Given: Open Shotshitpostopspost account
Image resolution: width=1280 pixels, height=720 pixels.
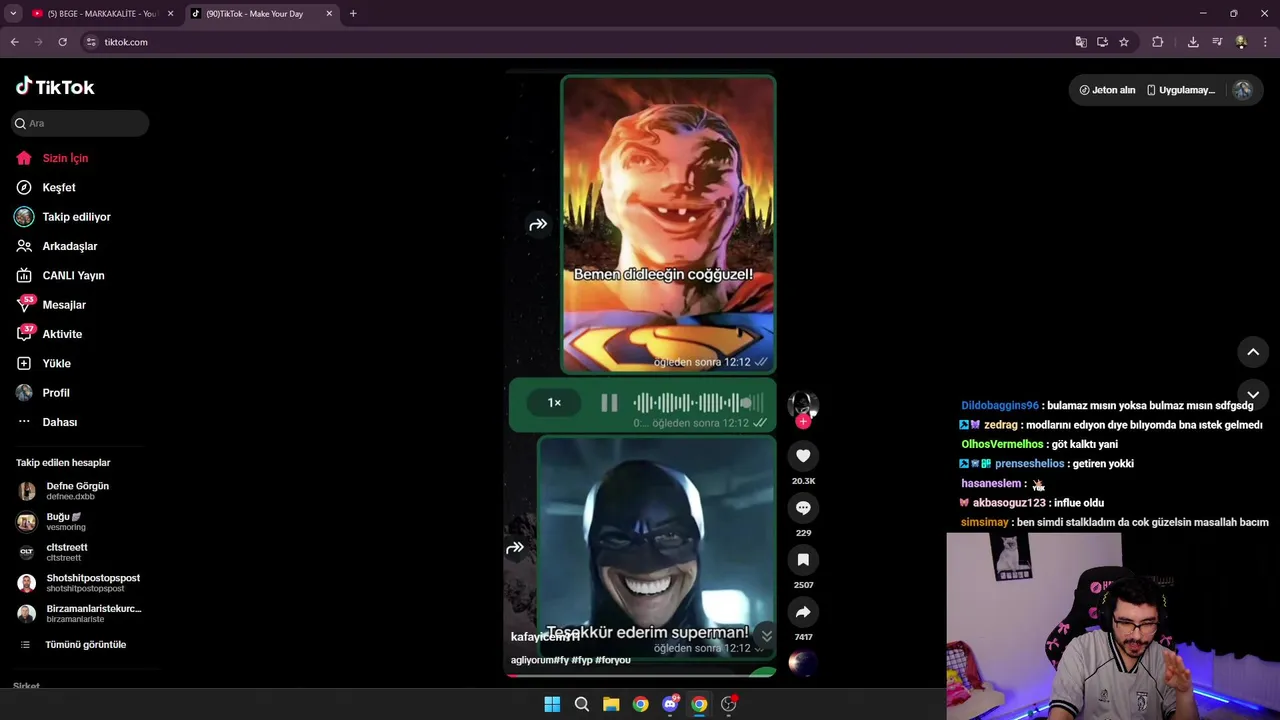Looking at the screenshot, I should (92, 582).
